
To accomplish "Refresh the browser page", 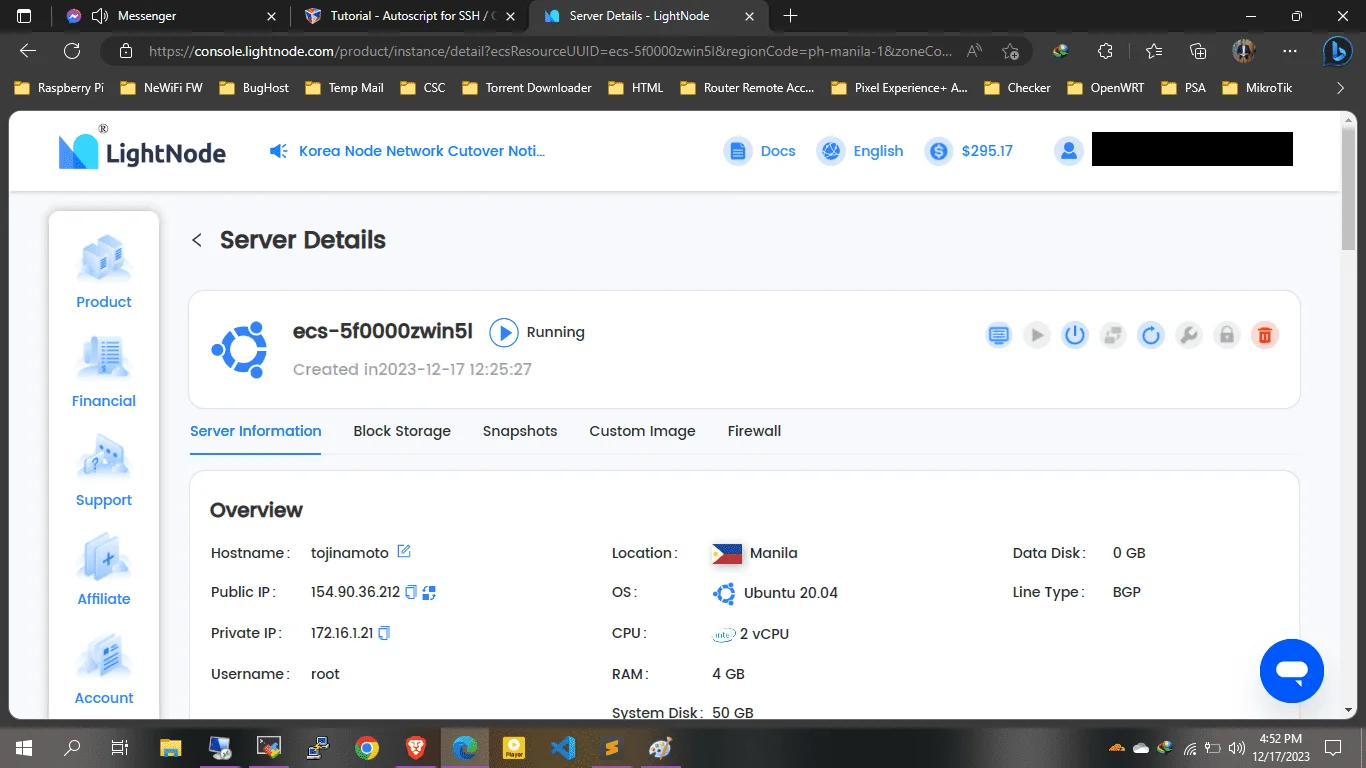I will [72, 51].
